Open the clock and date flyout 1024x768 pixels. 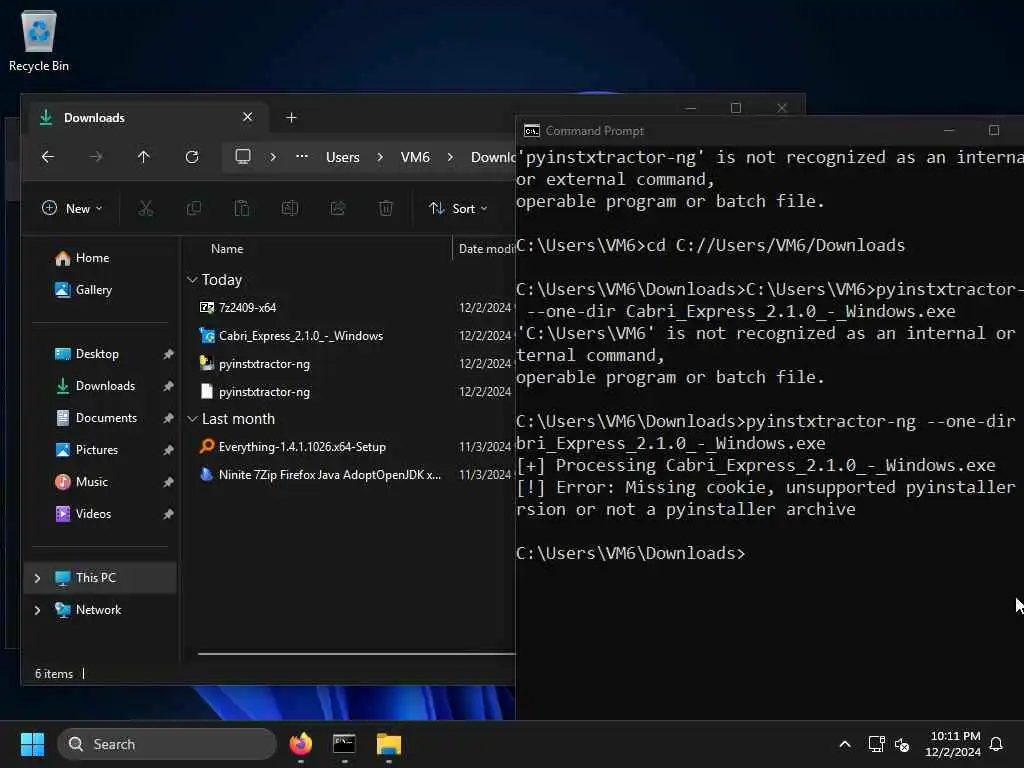(x=953, y=744)
